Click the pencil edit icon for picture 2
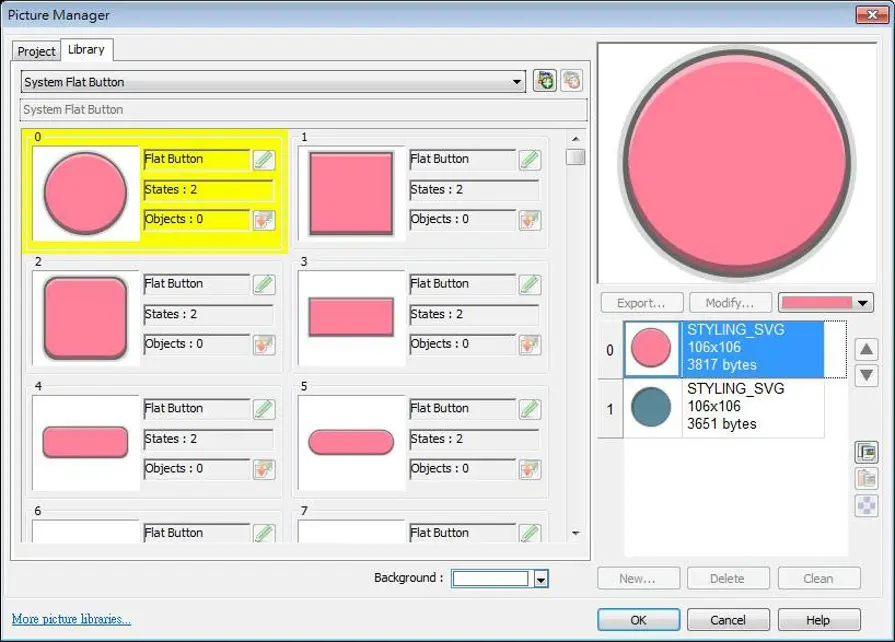Image resolution: width=895 pixels, height=642 pixels. pyautogui.click(x=264, y=284)
